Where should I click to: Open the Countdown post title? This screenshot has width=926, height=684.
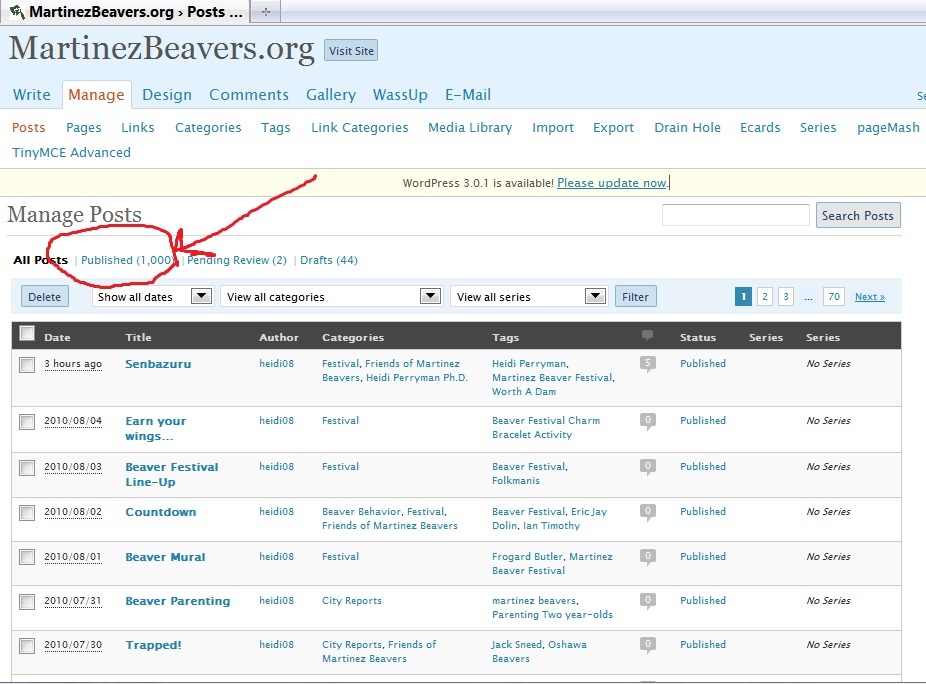161,512
